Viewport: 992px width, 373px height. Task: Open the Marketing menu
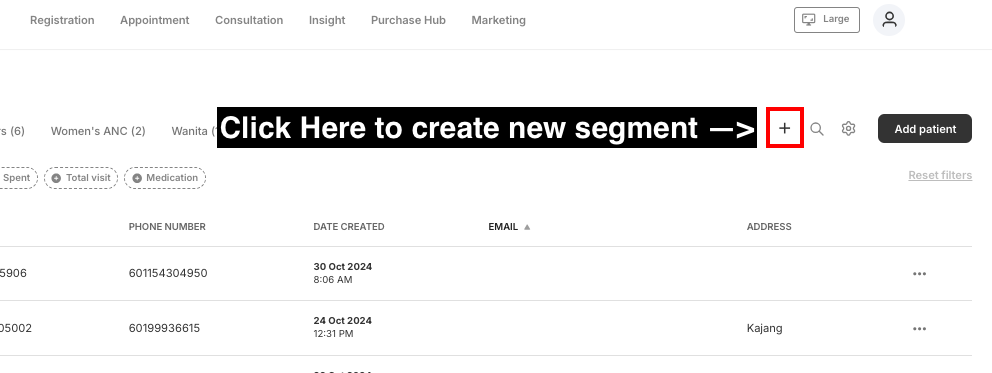tap(499, 20)
